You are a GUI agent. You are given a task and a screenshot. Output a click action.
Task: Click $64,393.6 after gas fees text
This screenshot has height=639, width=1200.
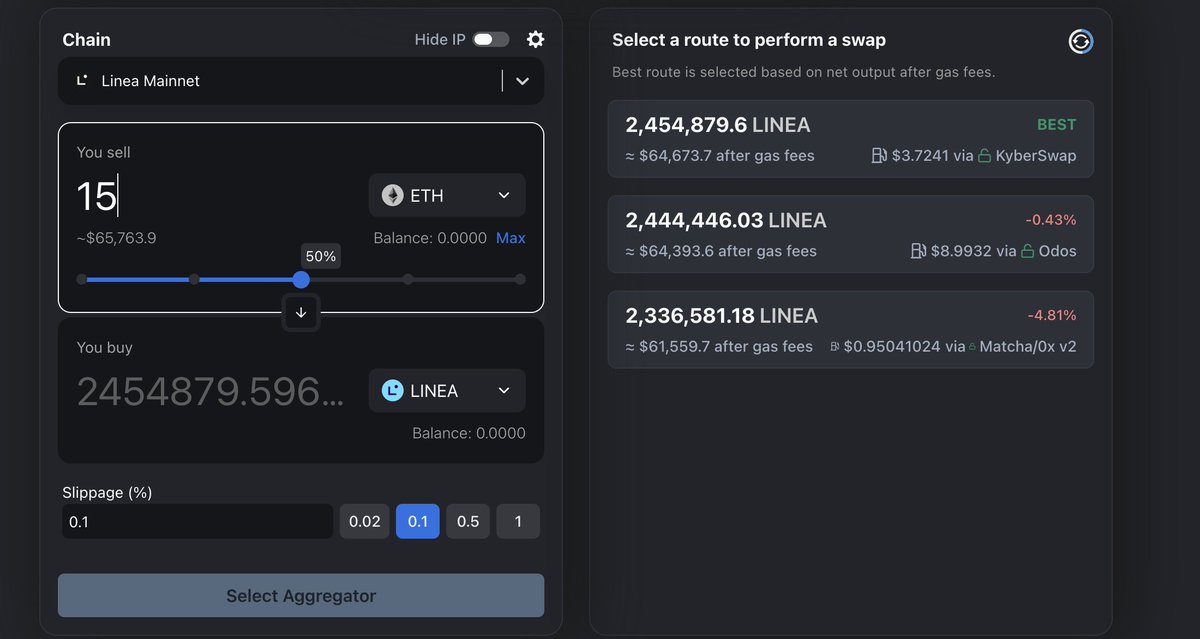(721, 251)
